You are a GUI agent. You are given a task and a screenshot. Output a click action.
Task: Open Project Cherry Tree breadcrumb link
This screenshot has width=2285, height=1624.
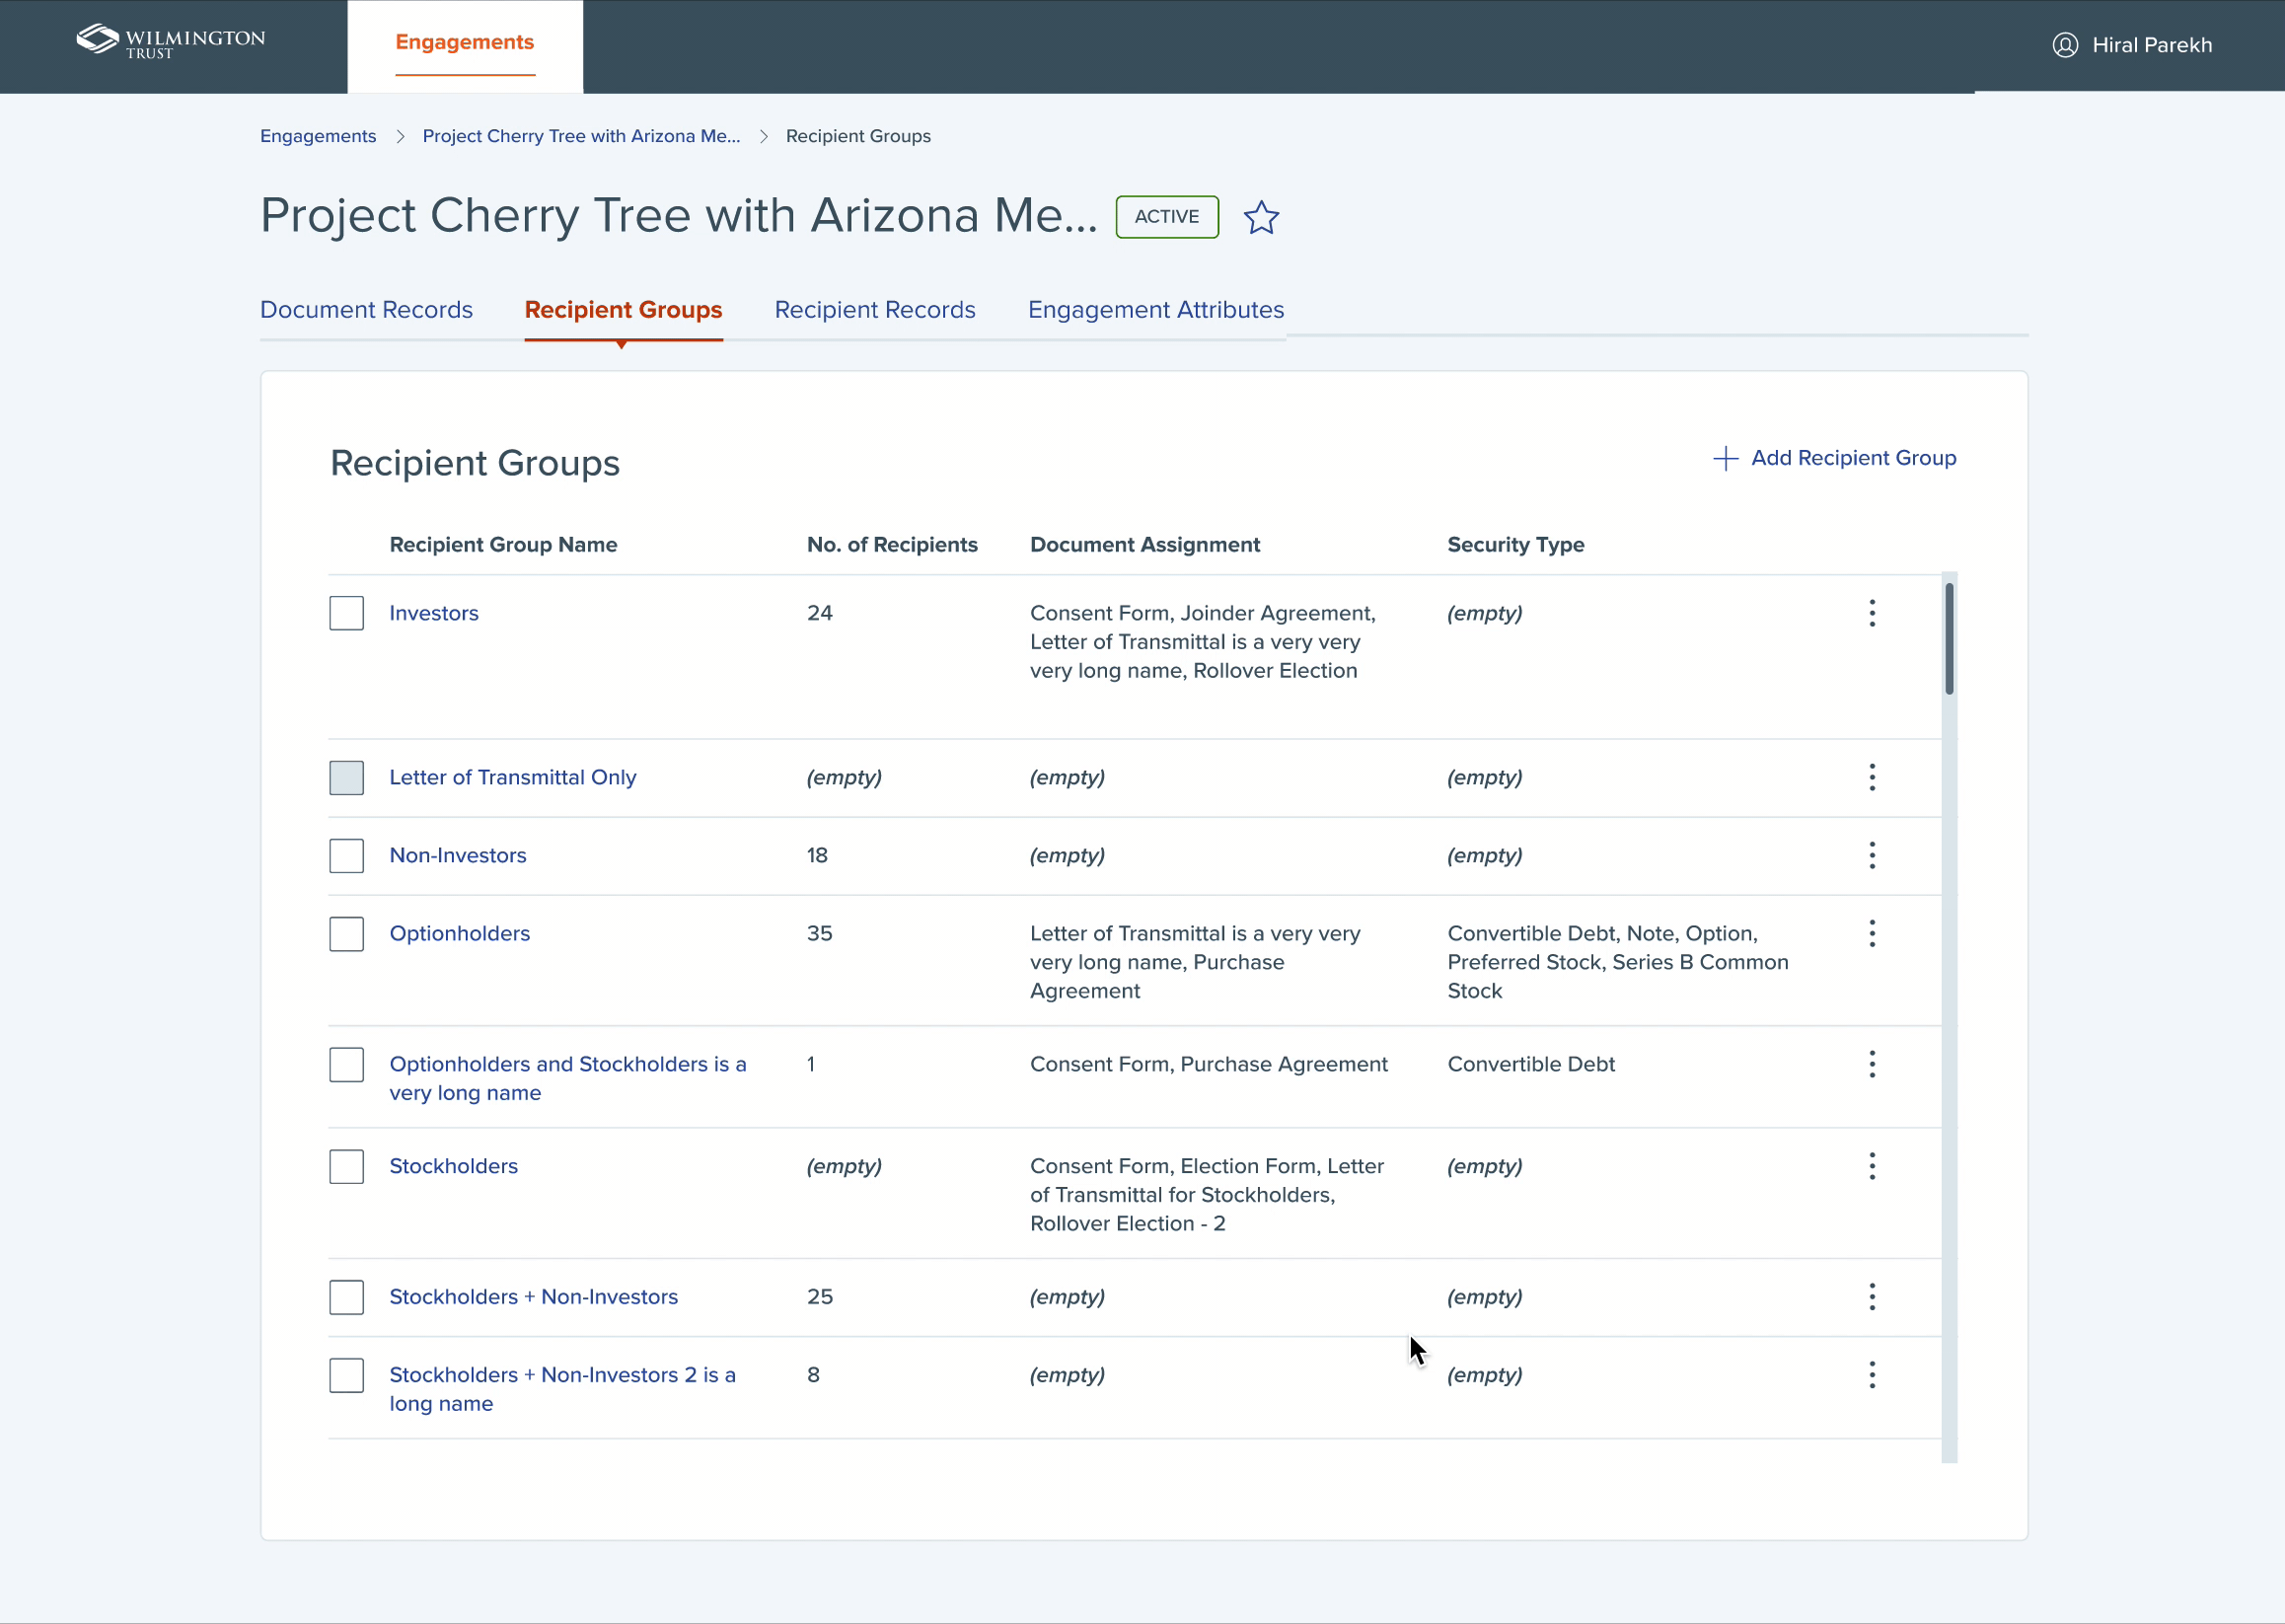[x=581, y=136]
